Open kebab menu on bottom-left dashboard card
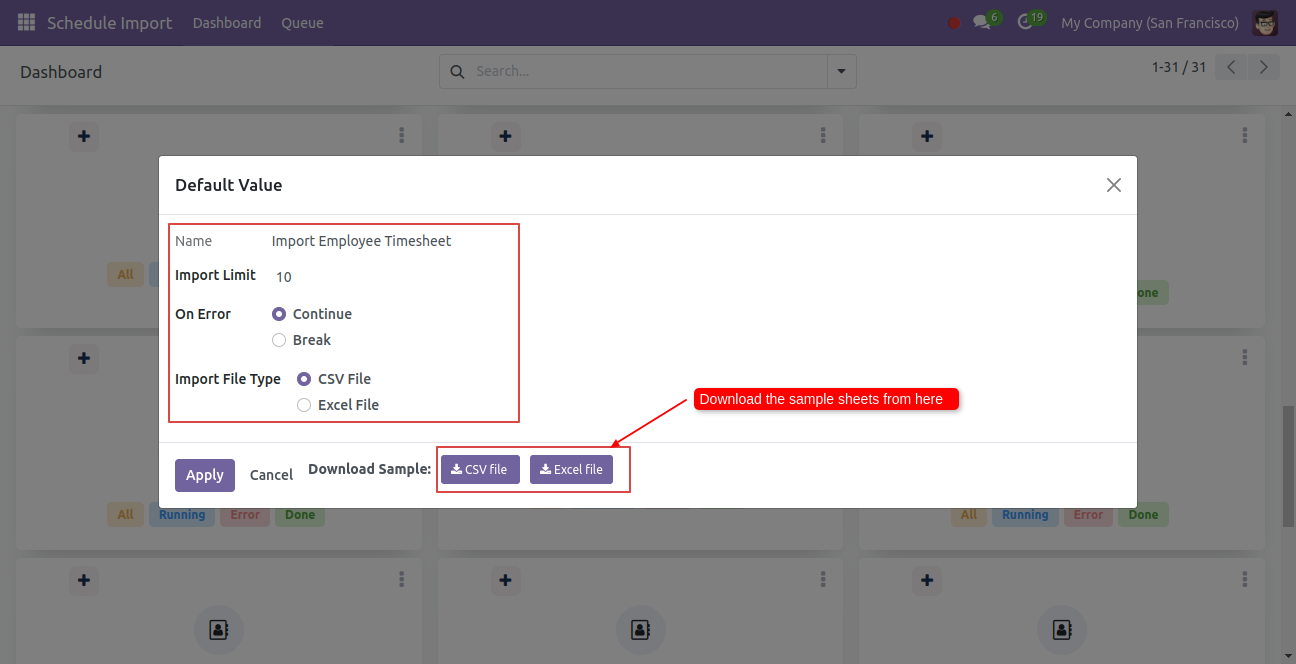Image resolution: width=1296 pixels, height=664 pixels. [x=401, y=579]
